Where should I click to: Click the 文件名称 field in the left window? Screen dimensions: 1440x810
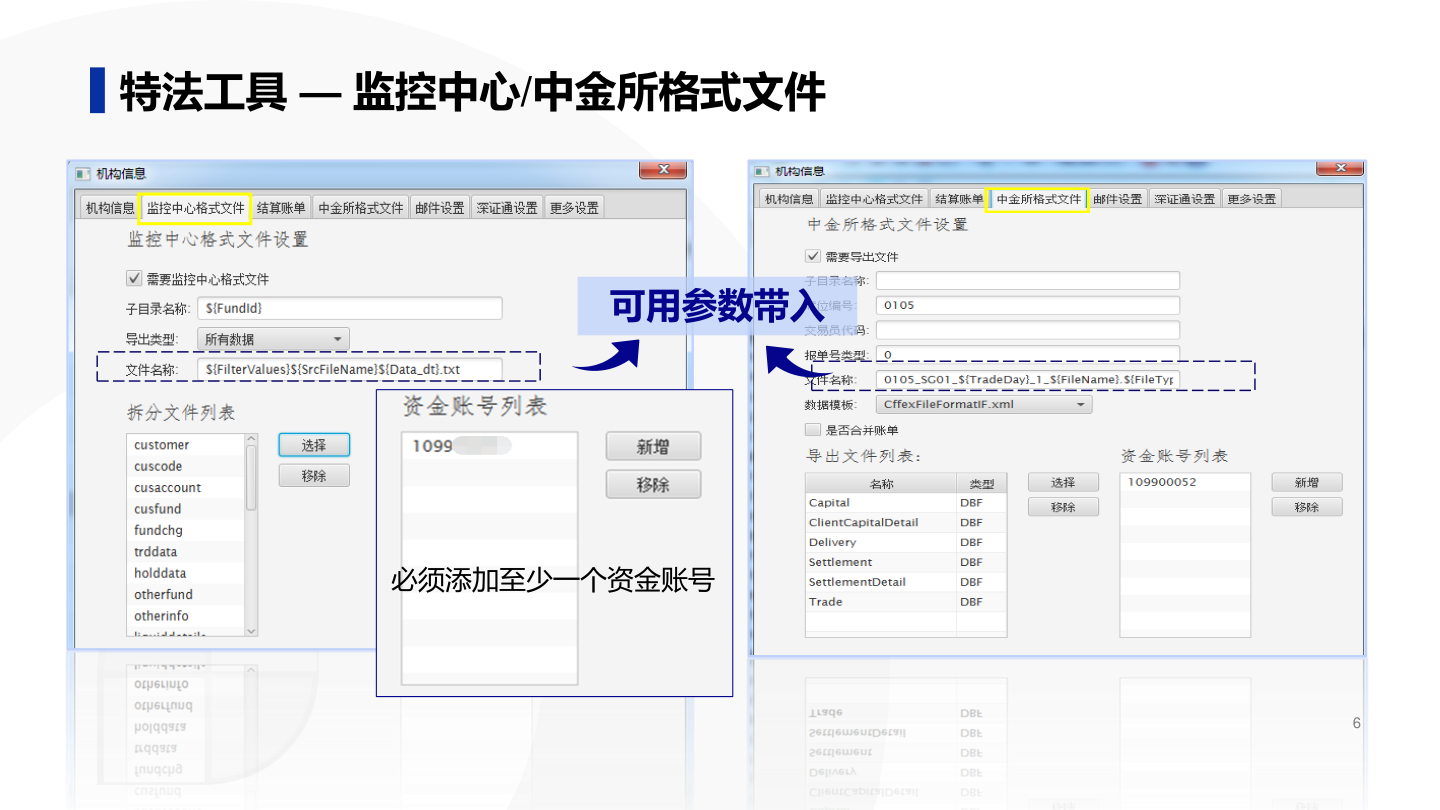[x=349, y=370]
